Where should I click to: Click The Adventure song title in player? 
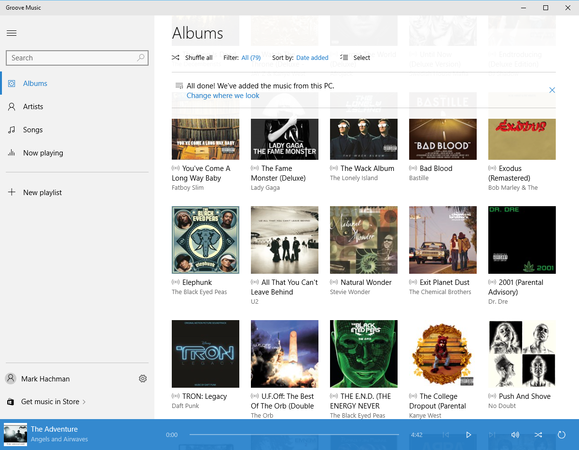pyautogui.click(x=54, y=429)
